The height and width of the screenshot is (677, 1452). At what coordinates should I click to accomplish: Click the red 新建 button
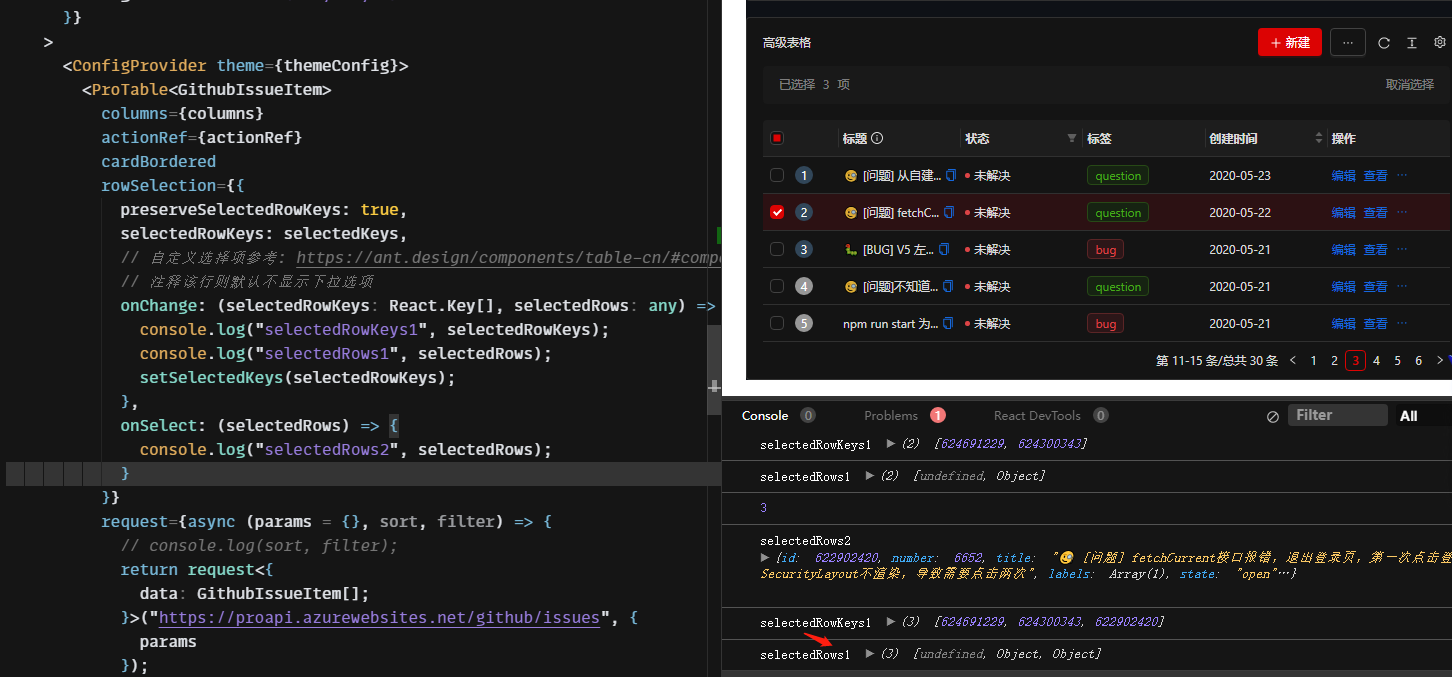click(x=1289, y=42)
